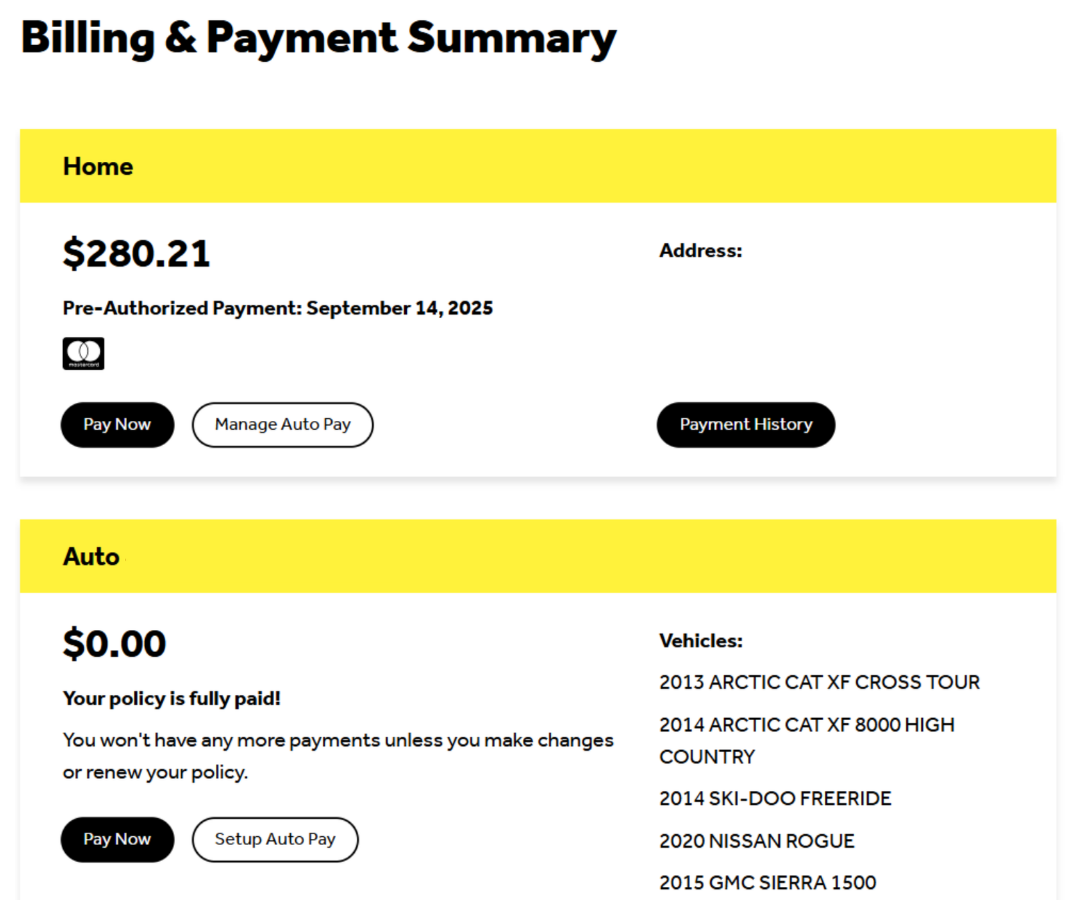Click the $280.21 Home balance amount

click(137, 253)
